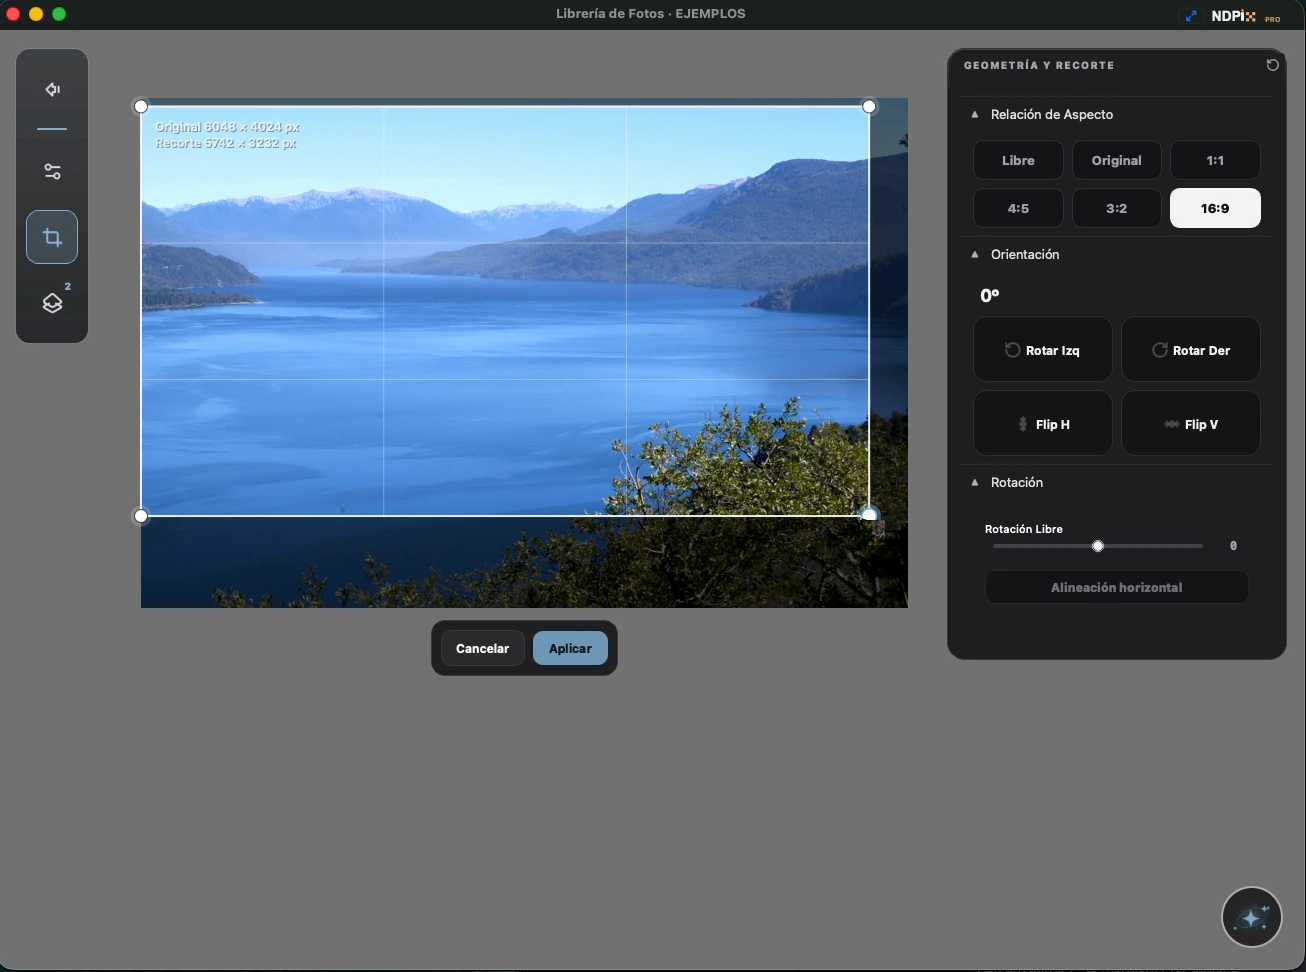
Task: Apply the crop with Aplicar
Action: click(x=570, y=648)
